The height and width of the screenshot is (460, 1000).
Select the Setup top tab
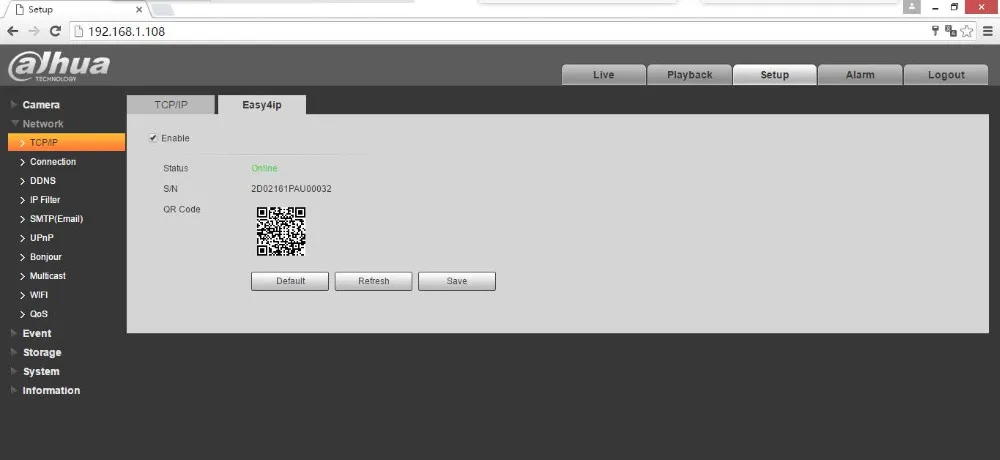point(774,75)
